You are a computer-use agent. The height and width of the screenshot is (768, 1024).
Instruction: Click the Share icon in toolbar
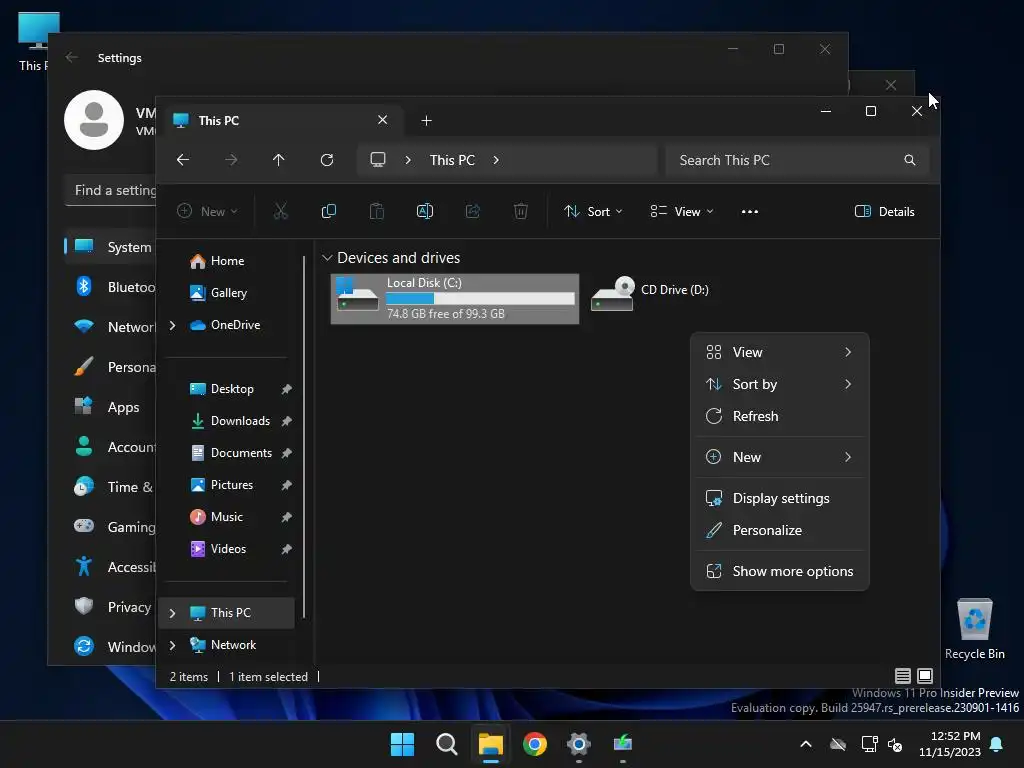click(x=473, y=211)
